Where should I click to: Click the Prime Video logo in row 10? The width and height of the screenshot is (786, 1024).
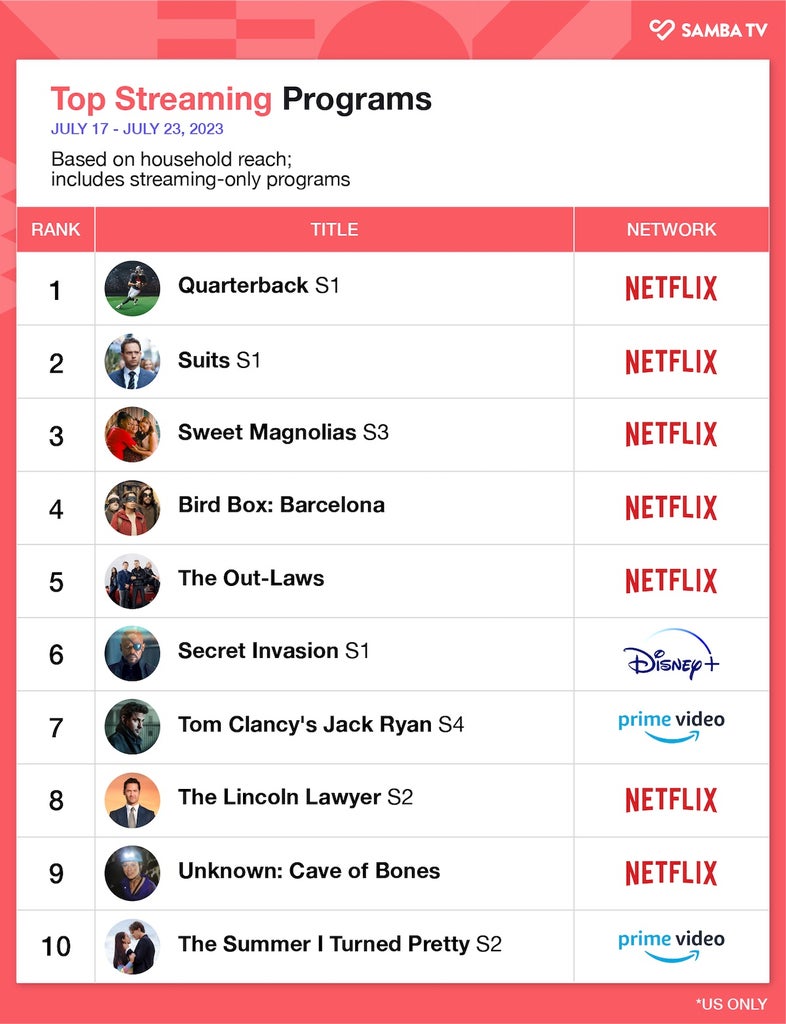pyautogui.click(x=671, y=946)
